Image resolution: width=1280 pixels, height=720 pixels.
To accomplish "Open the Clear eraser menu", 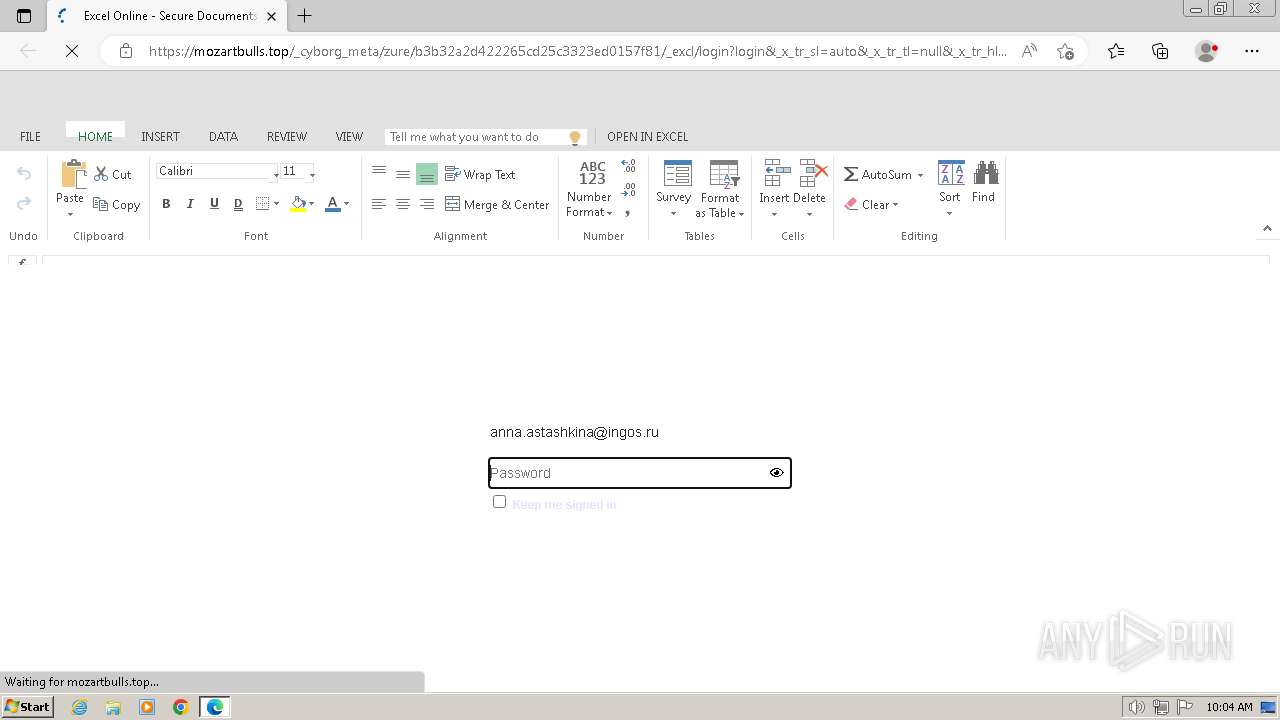I will (x=871, y=204).
